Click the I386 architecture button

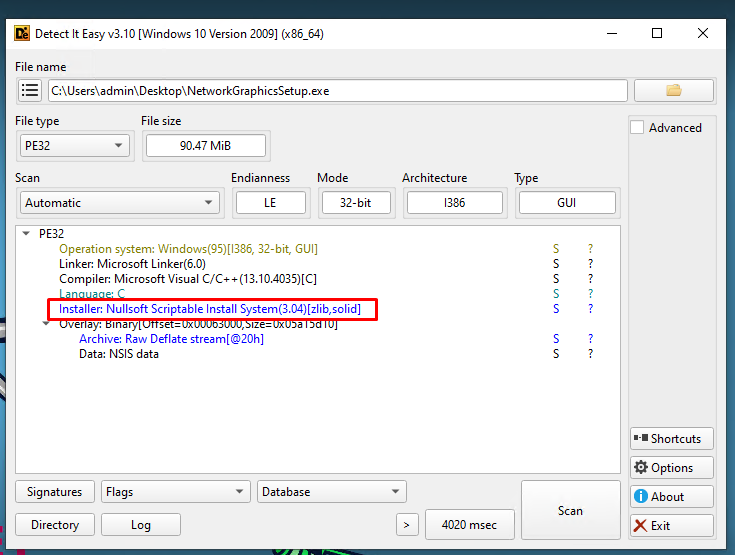pos(455,202)
